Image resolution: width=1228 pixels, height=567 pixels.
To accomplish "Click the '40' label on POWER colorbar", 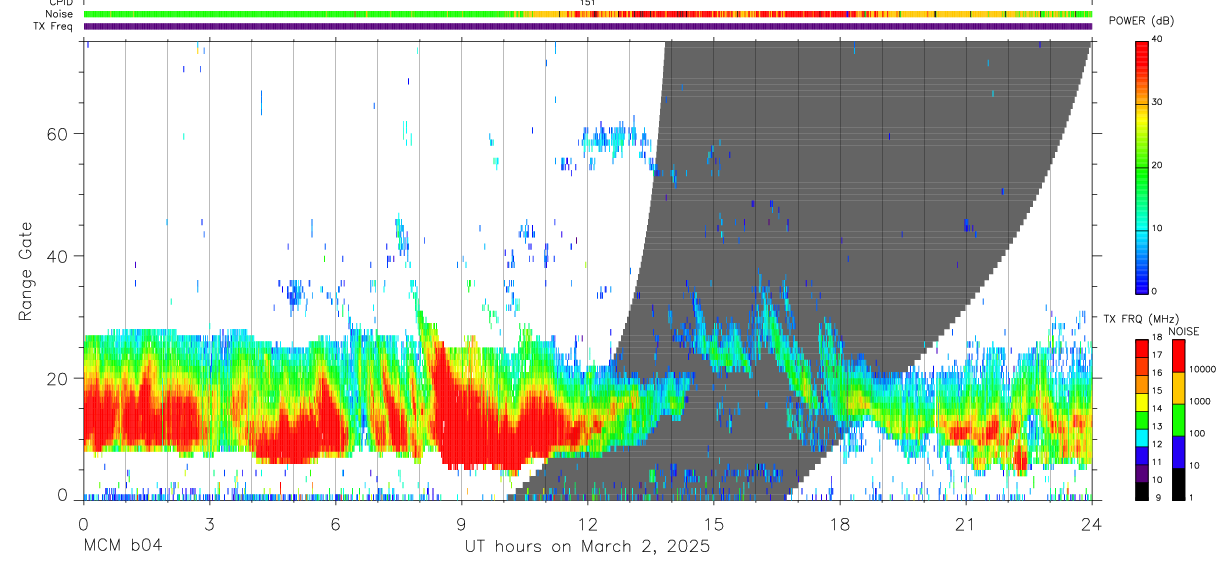I will point(1157,39).
